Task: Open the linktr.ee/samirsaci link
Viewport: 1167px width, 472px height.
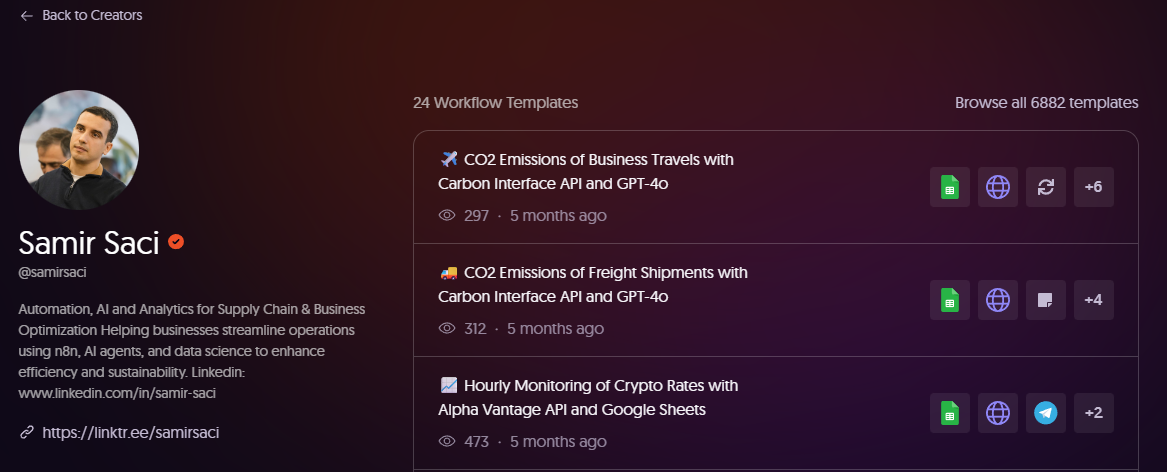Action: click(x=130, y=432)
